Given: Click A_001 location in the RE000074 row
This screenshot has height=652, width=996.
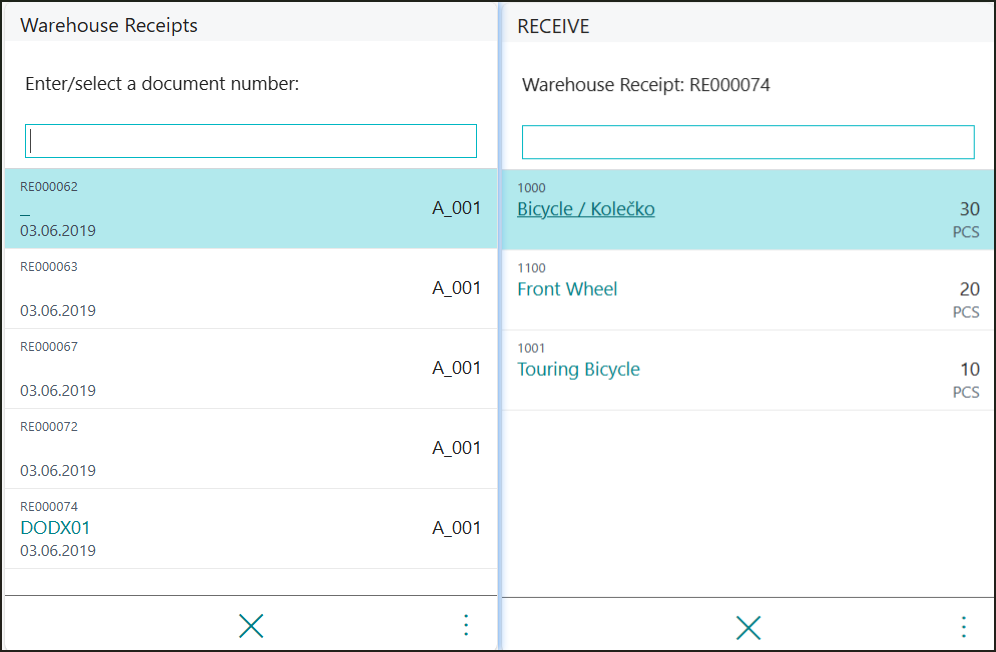Looking at the screenshot, I should tap(456, 528).
